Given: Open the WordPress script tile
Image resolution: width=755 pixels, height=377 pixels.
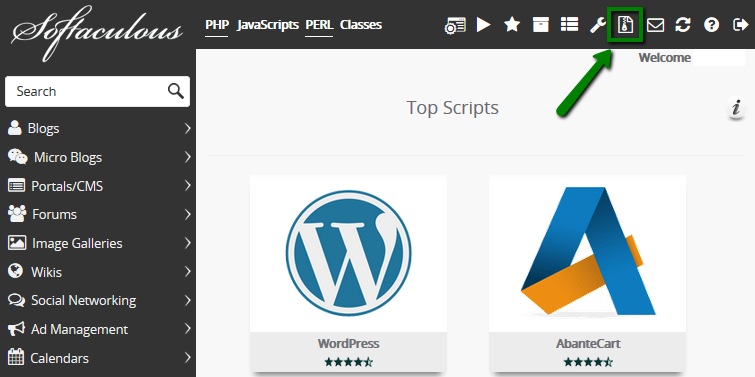Looking at the screenshot, I should 348,273.
